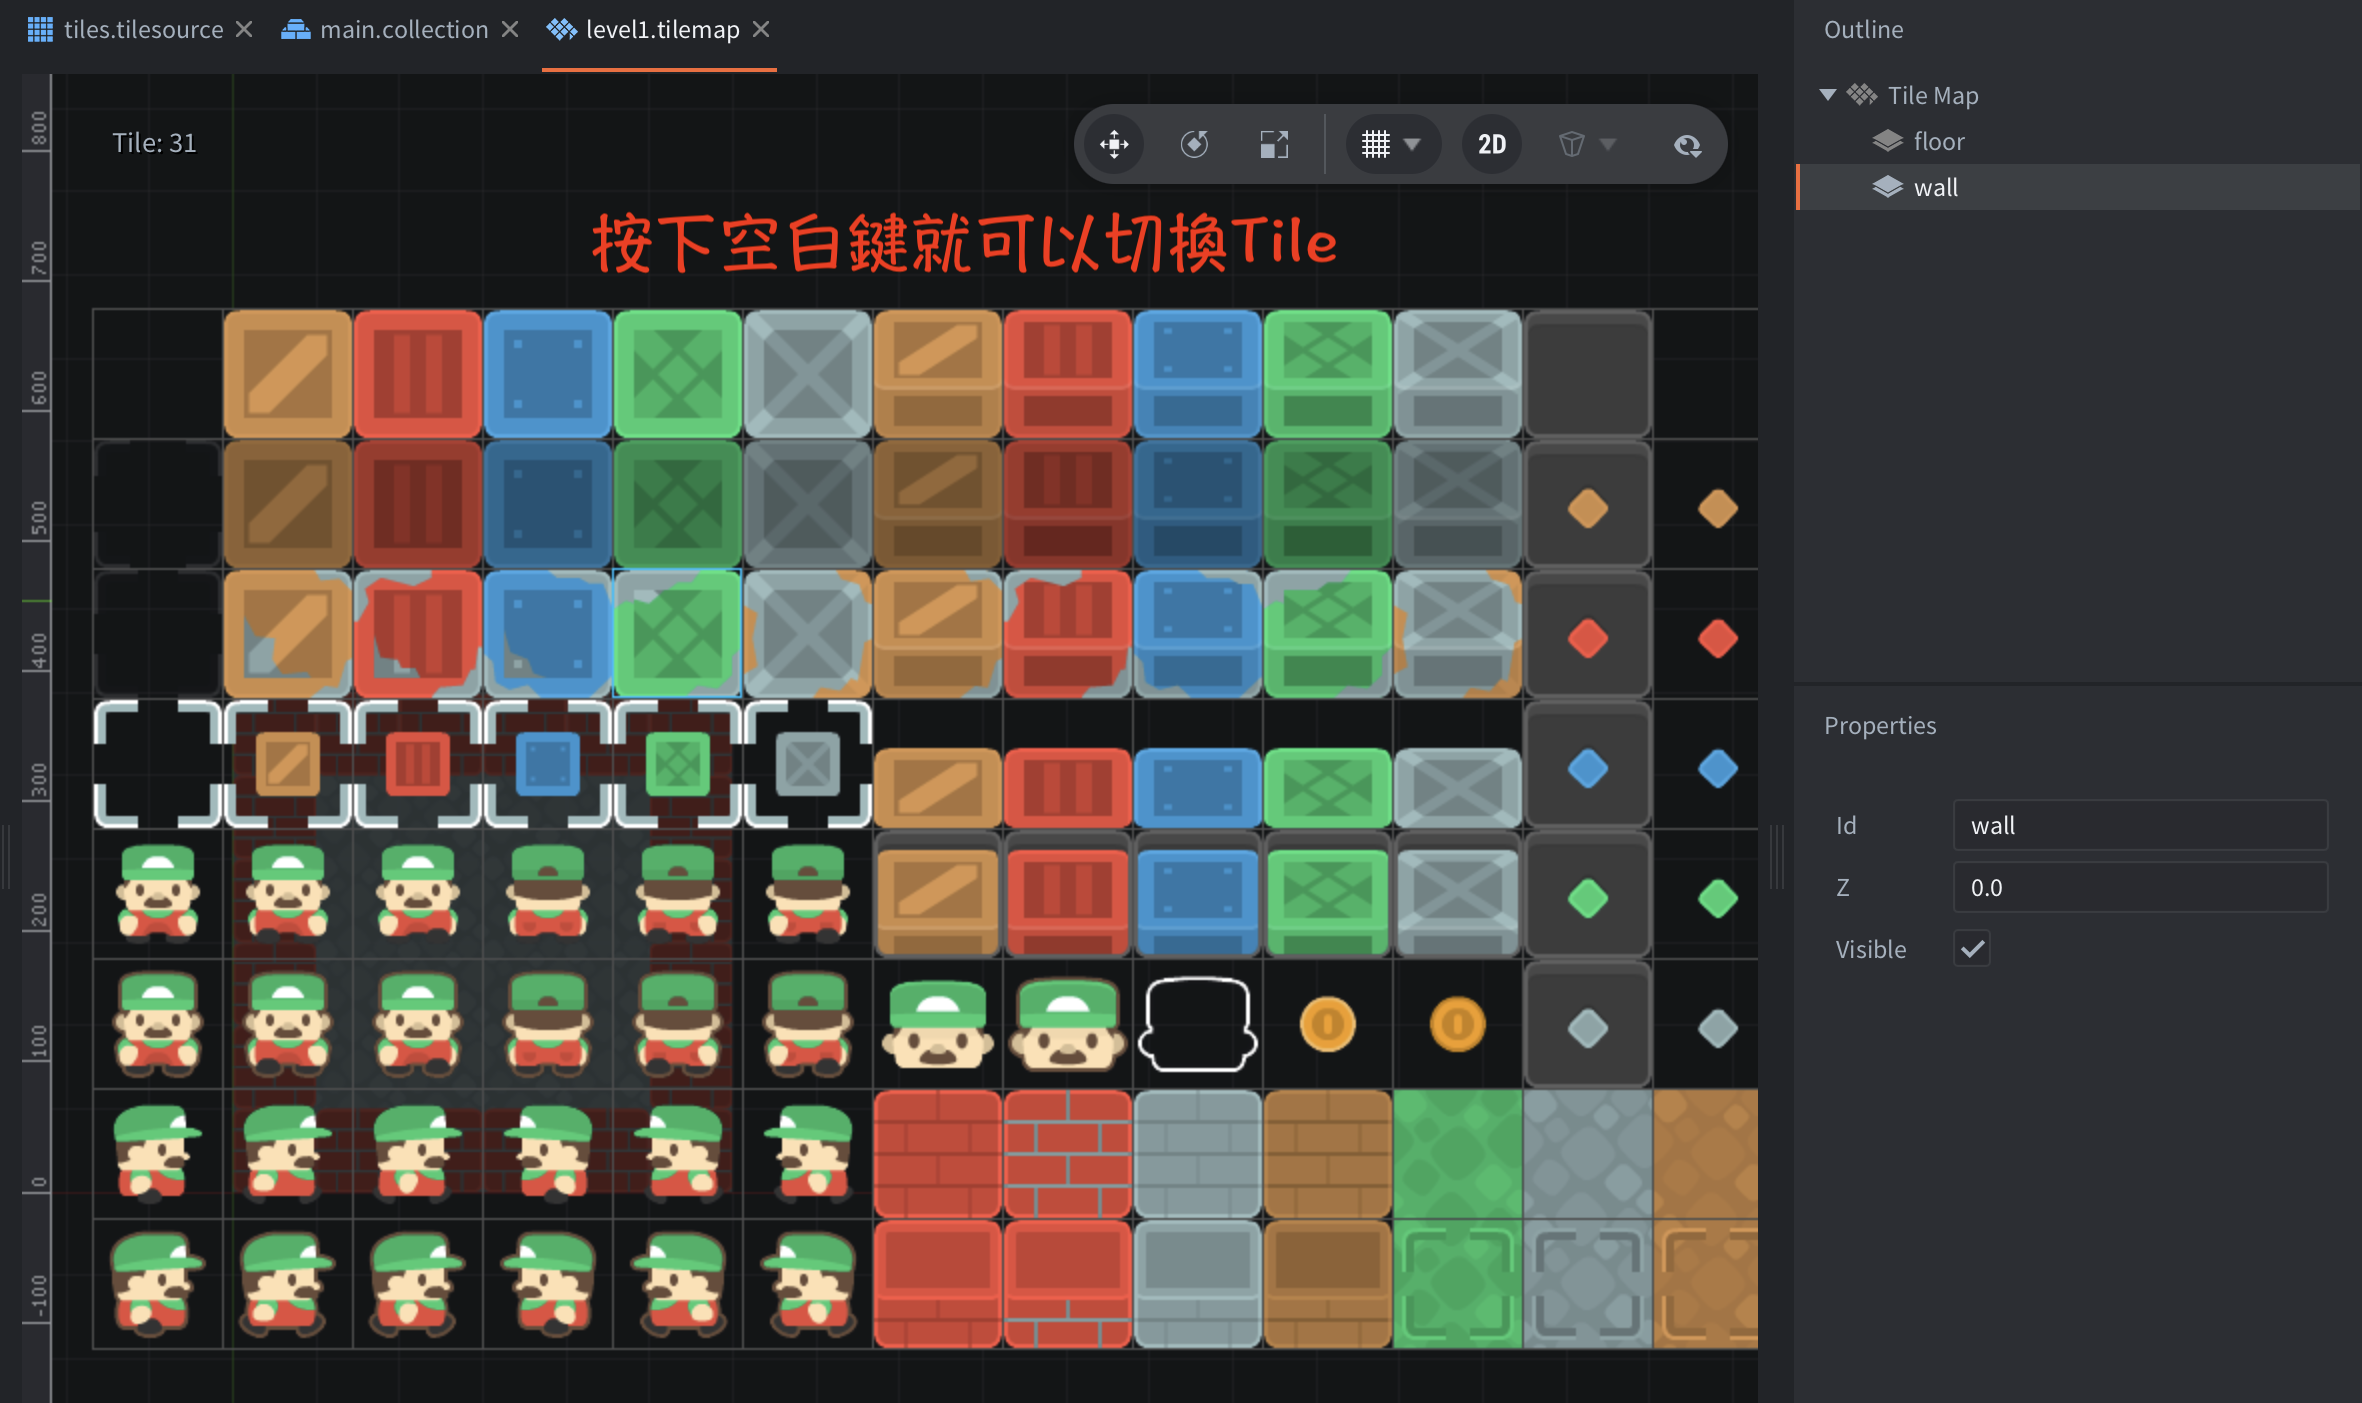Toggle the 2D view mode button
The height and width of the screenshot is (1403, 2362).
pos(1492,145)
